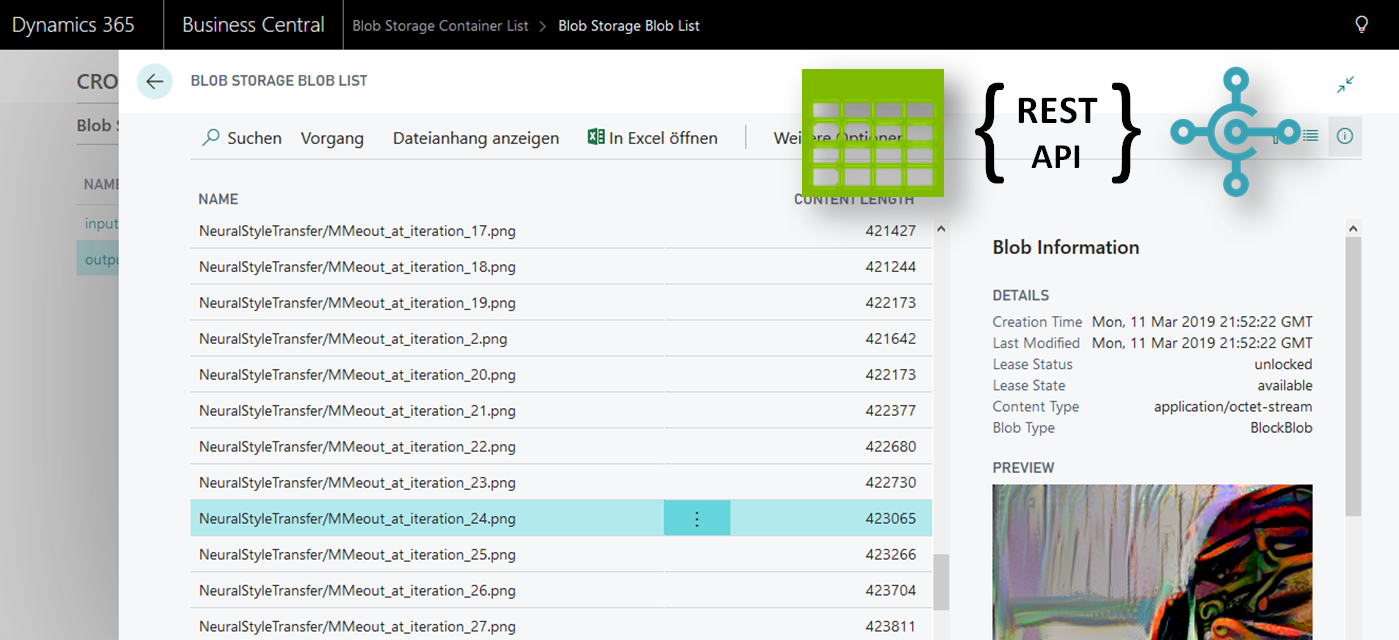Select MMeout_at_iteration_21.png row name
Image resolution: width=1399 pixels, height=640 pixels.
[x=357, y=411]
